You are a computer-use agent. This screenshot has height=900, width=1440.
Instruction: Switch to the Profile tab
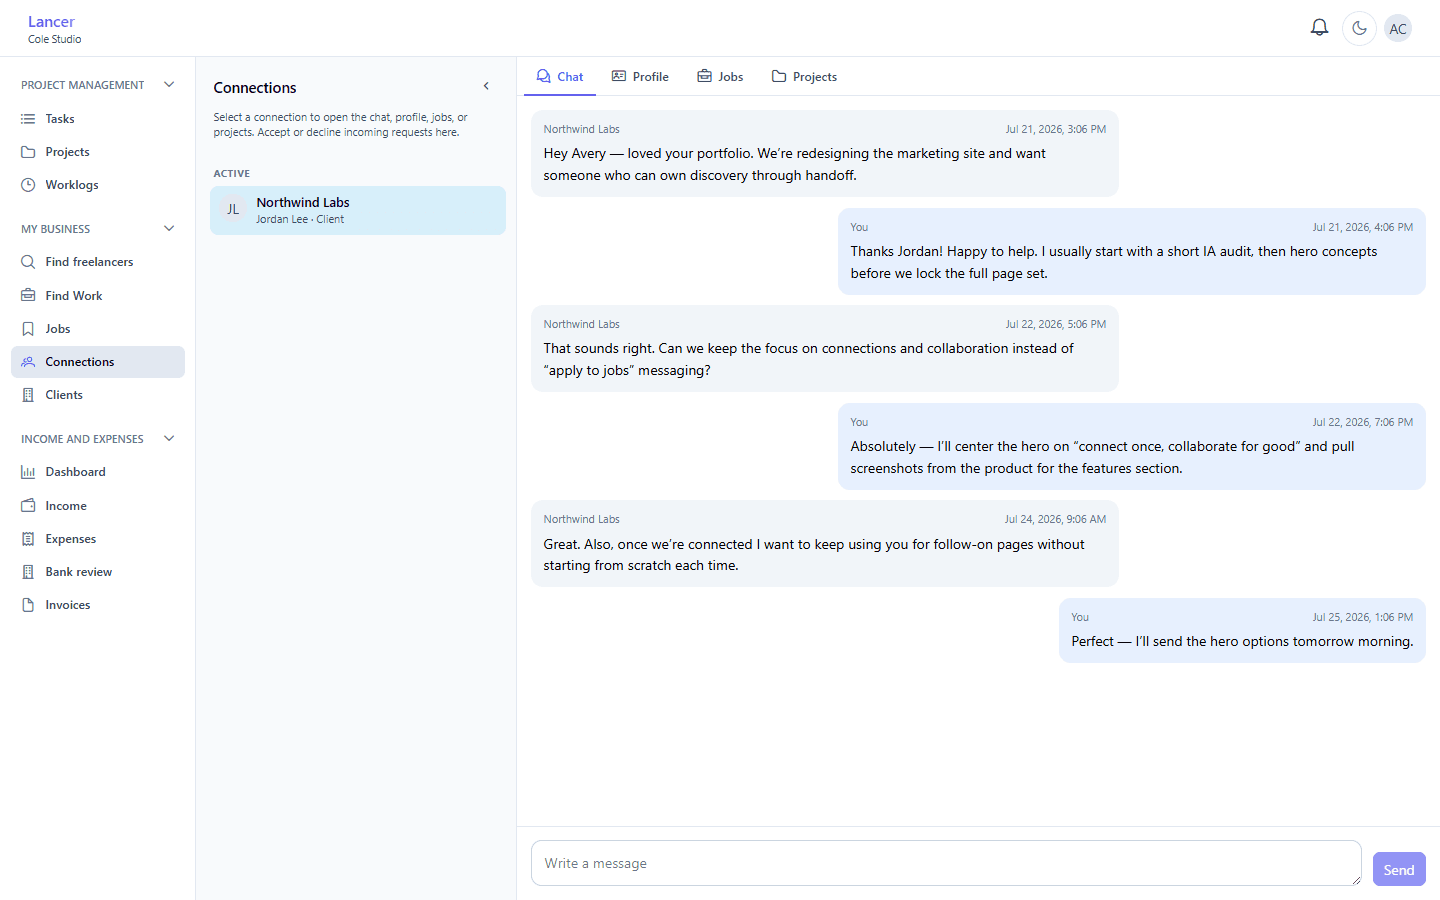pos(640,76)
